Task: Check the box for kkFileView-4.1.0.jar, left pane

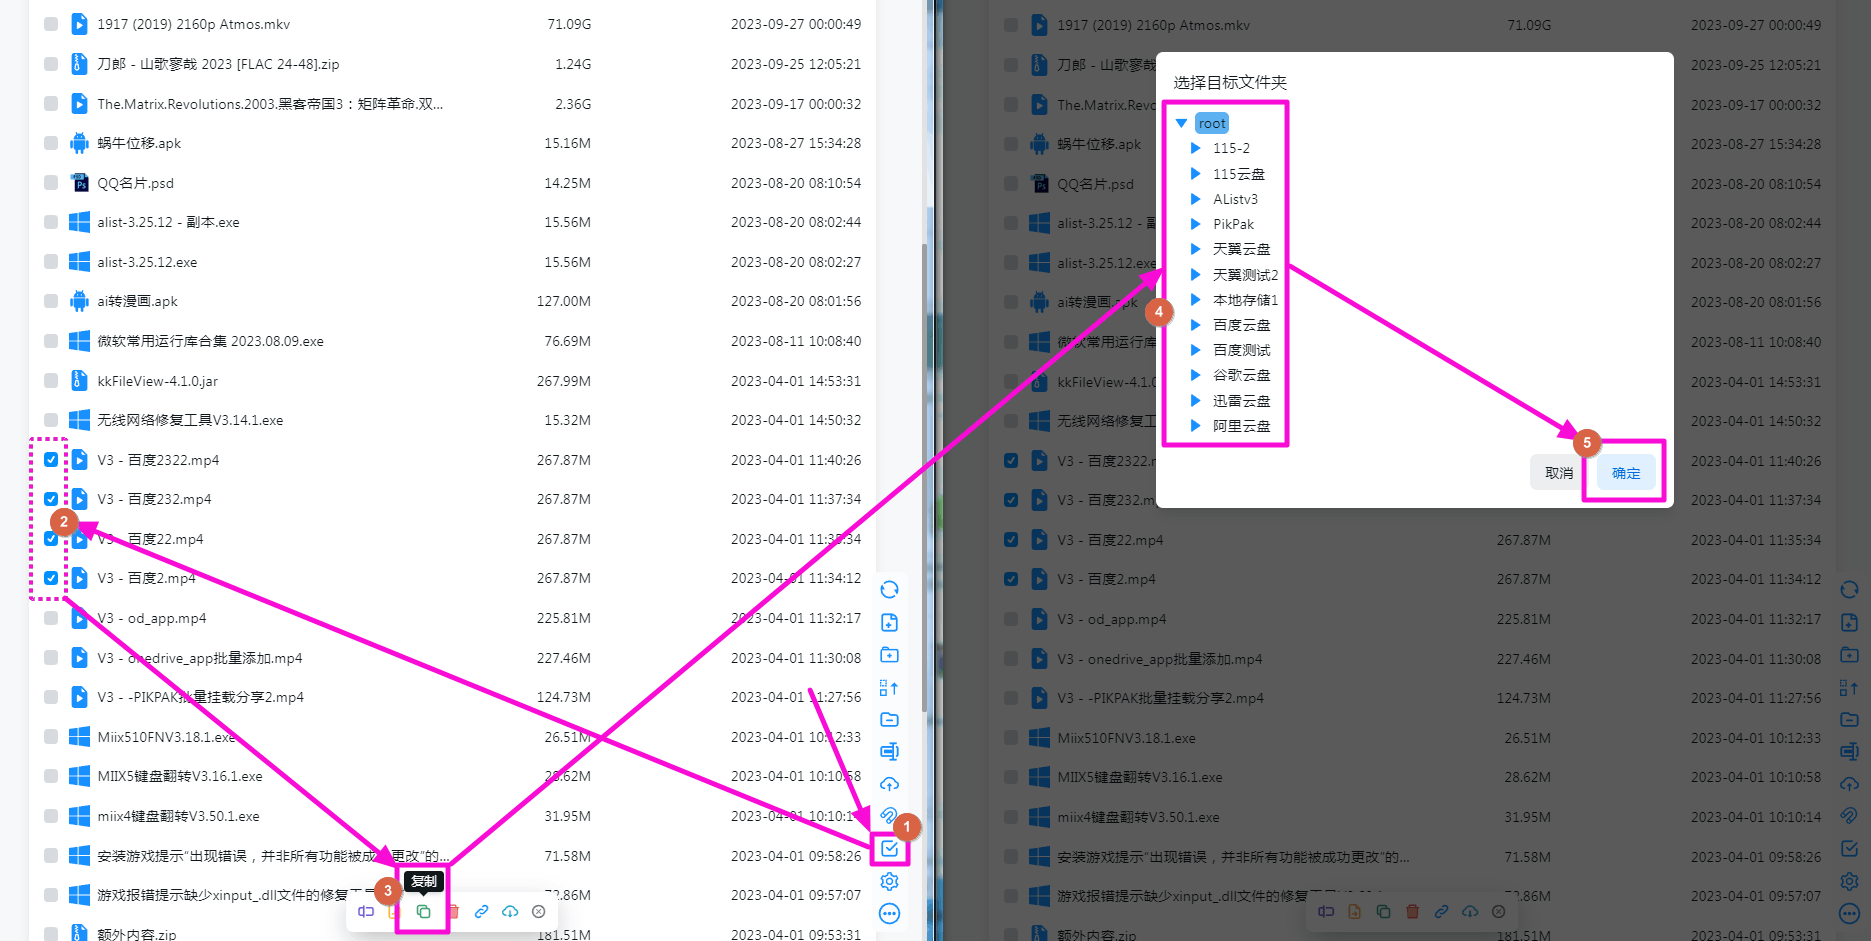Action: pos(51,380)
